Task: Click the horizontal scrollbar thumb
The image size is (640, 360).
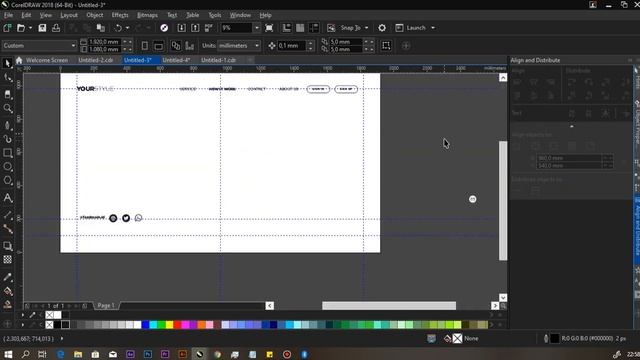Action: click(x=389, y=305)
